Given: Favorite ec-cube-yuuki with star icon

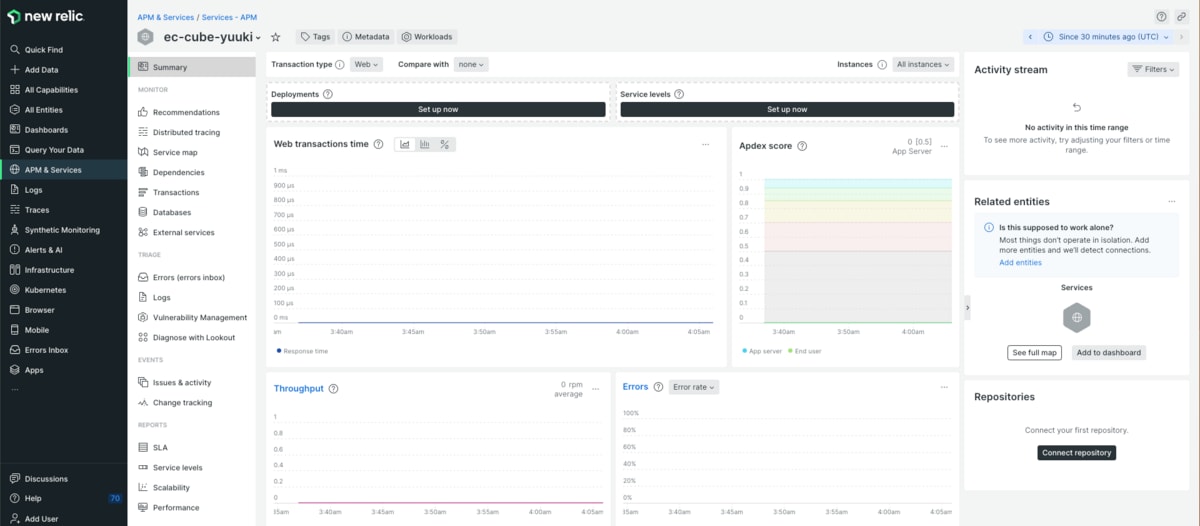Looking at the screenshot, I should [275, 37].
